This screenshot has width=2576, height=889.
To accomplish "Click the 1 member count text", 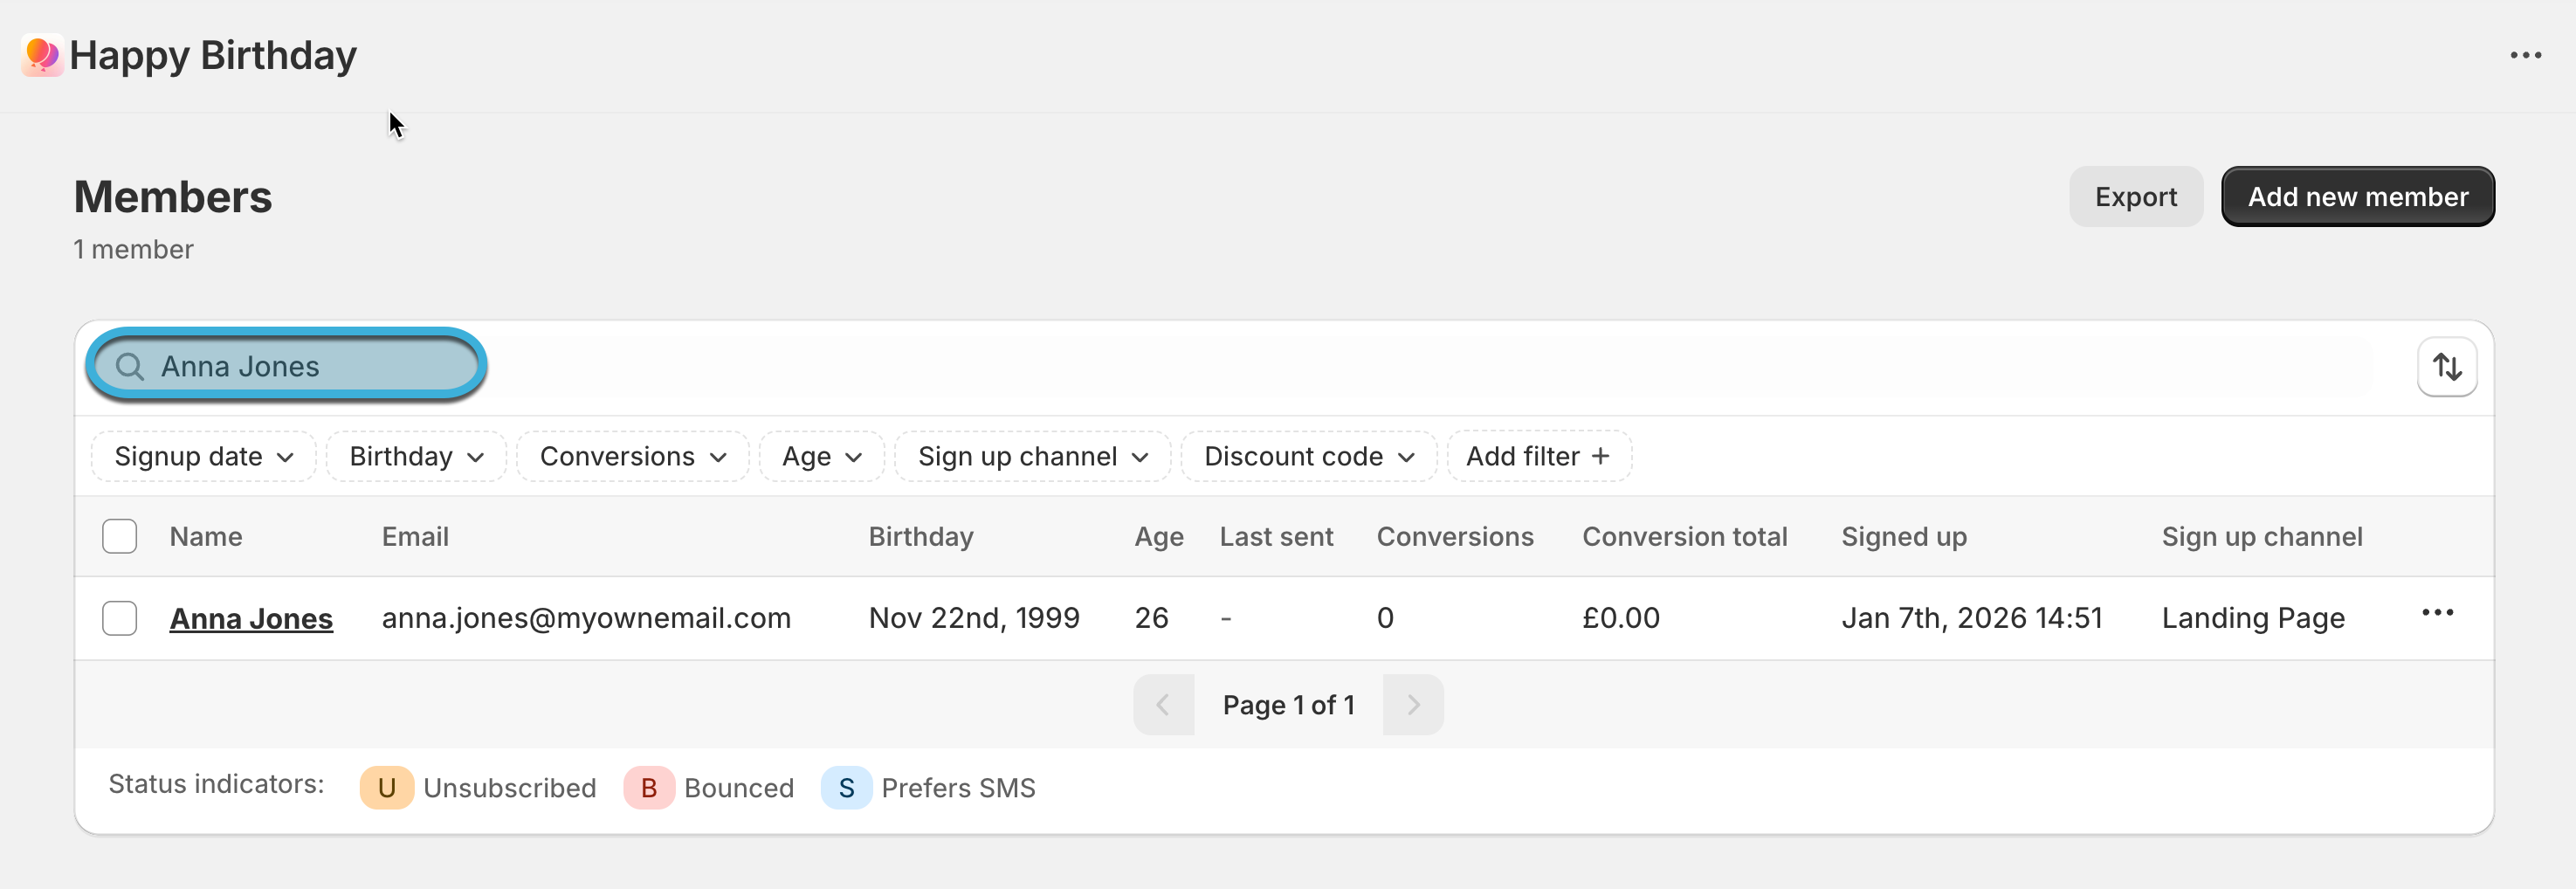I will pyautogui.click(x=133, y=249).
